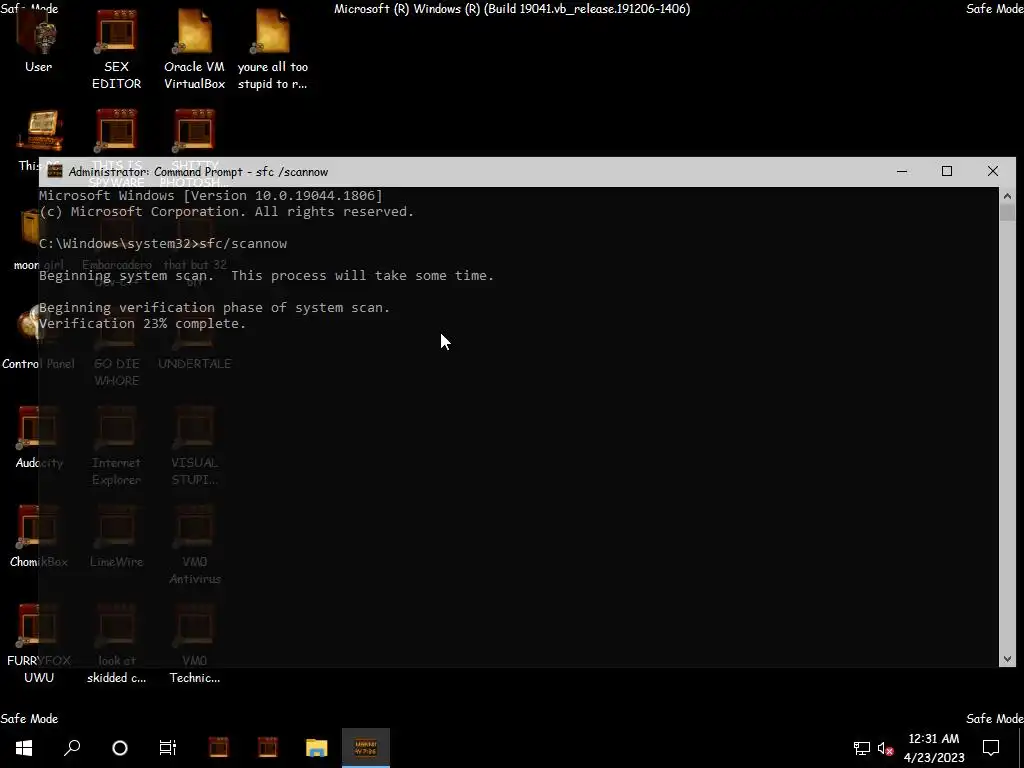Open the second pinned red app on taskbar
This screenshot has width=1024, height=768.
(x=268, y=748)
